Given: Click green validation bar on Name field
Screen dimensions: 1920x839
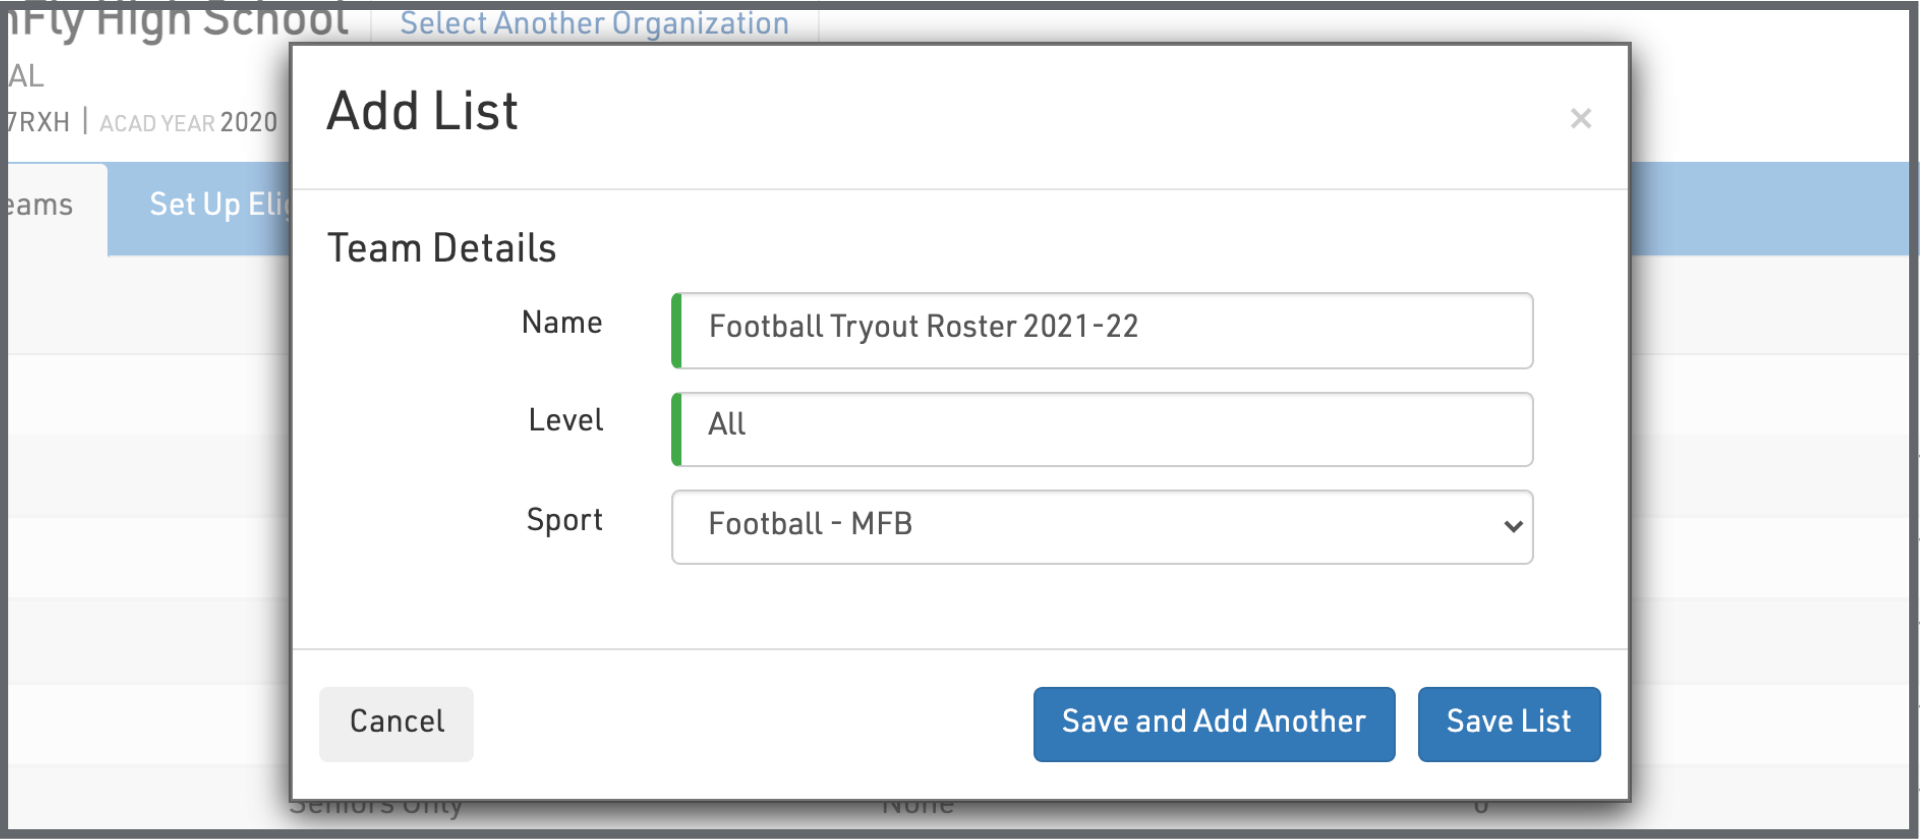Looking at the screenshot, I should click(677, 330).
